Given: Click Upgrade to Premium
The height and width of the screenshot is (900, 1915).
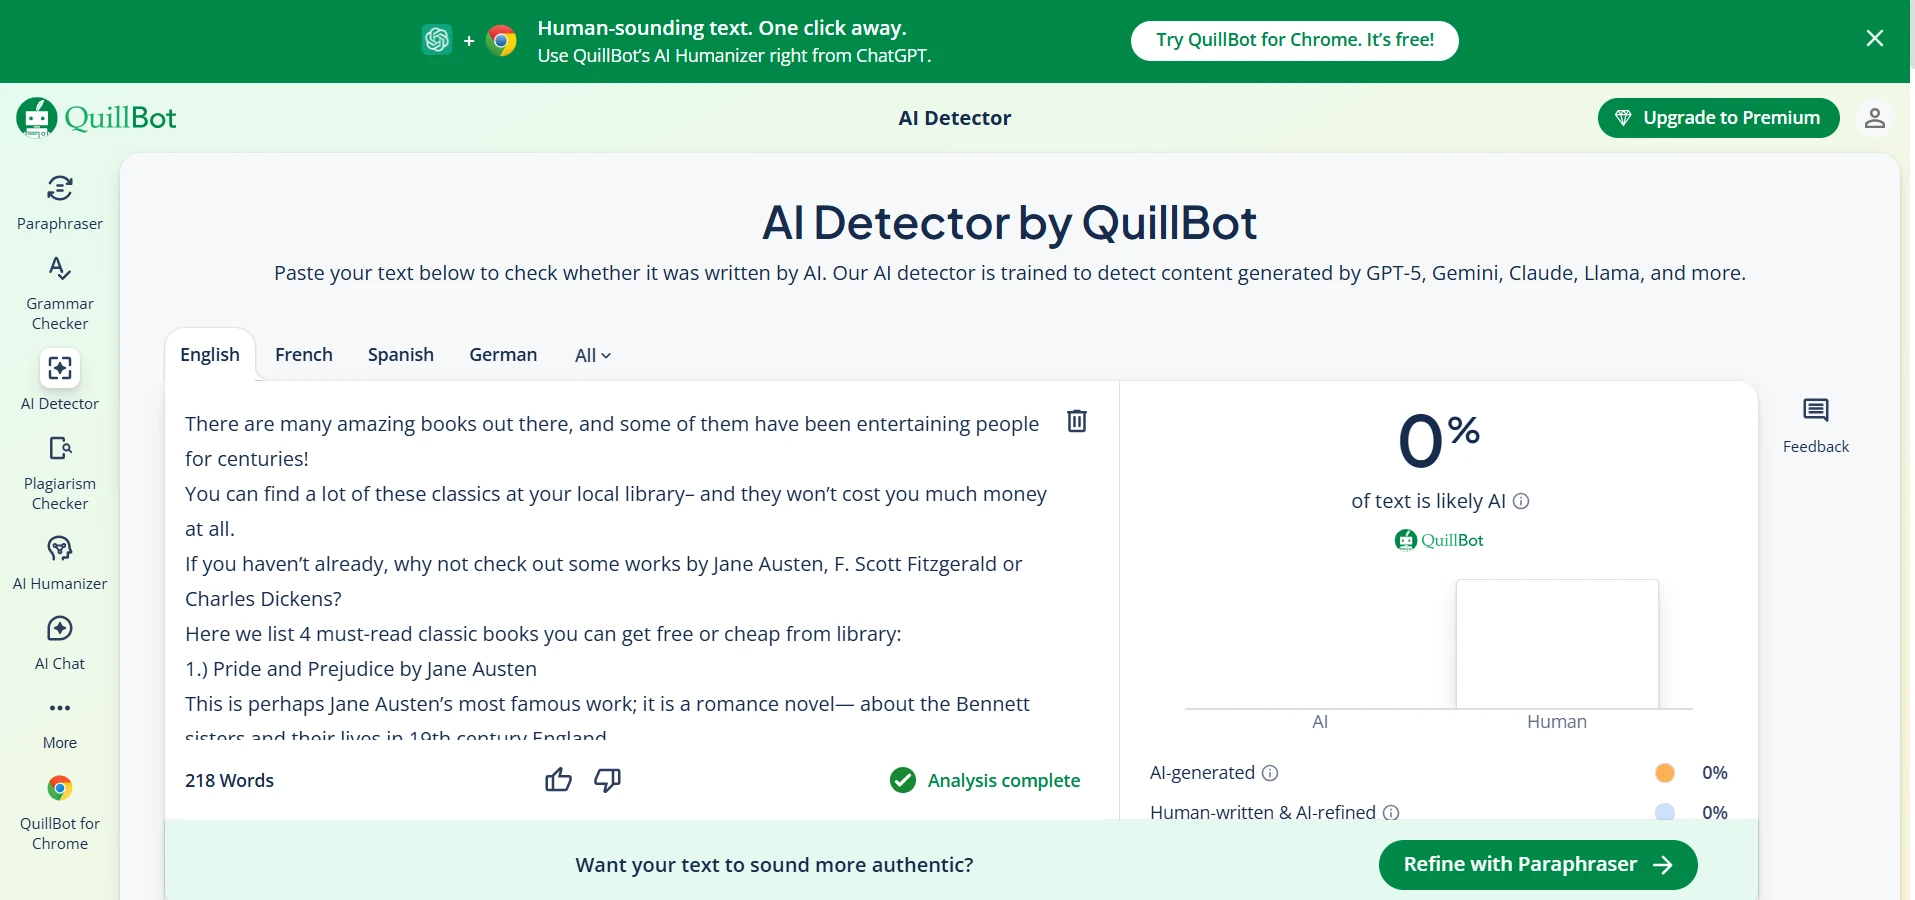Looking at the screenshot, I should 1719,118.
